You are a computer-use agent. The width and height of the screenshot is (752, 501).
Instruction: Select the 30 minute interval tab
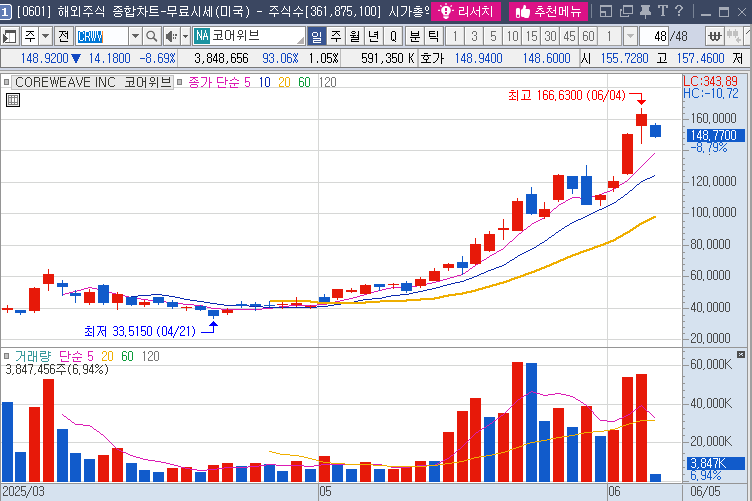[x=551, y=36]
